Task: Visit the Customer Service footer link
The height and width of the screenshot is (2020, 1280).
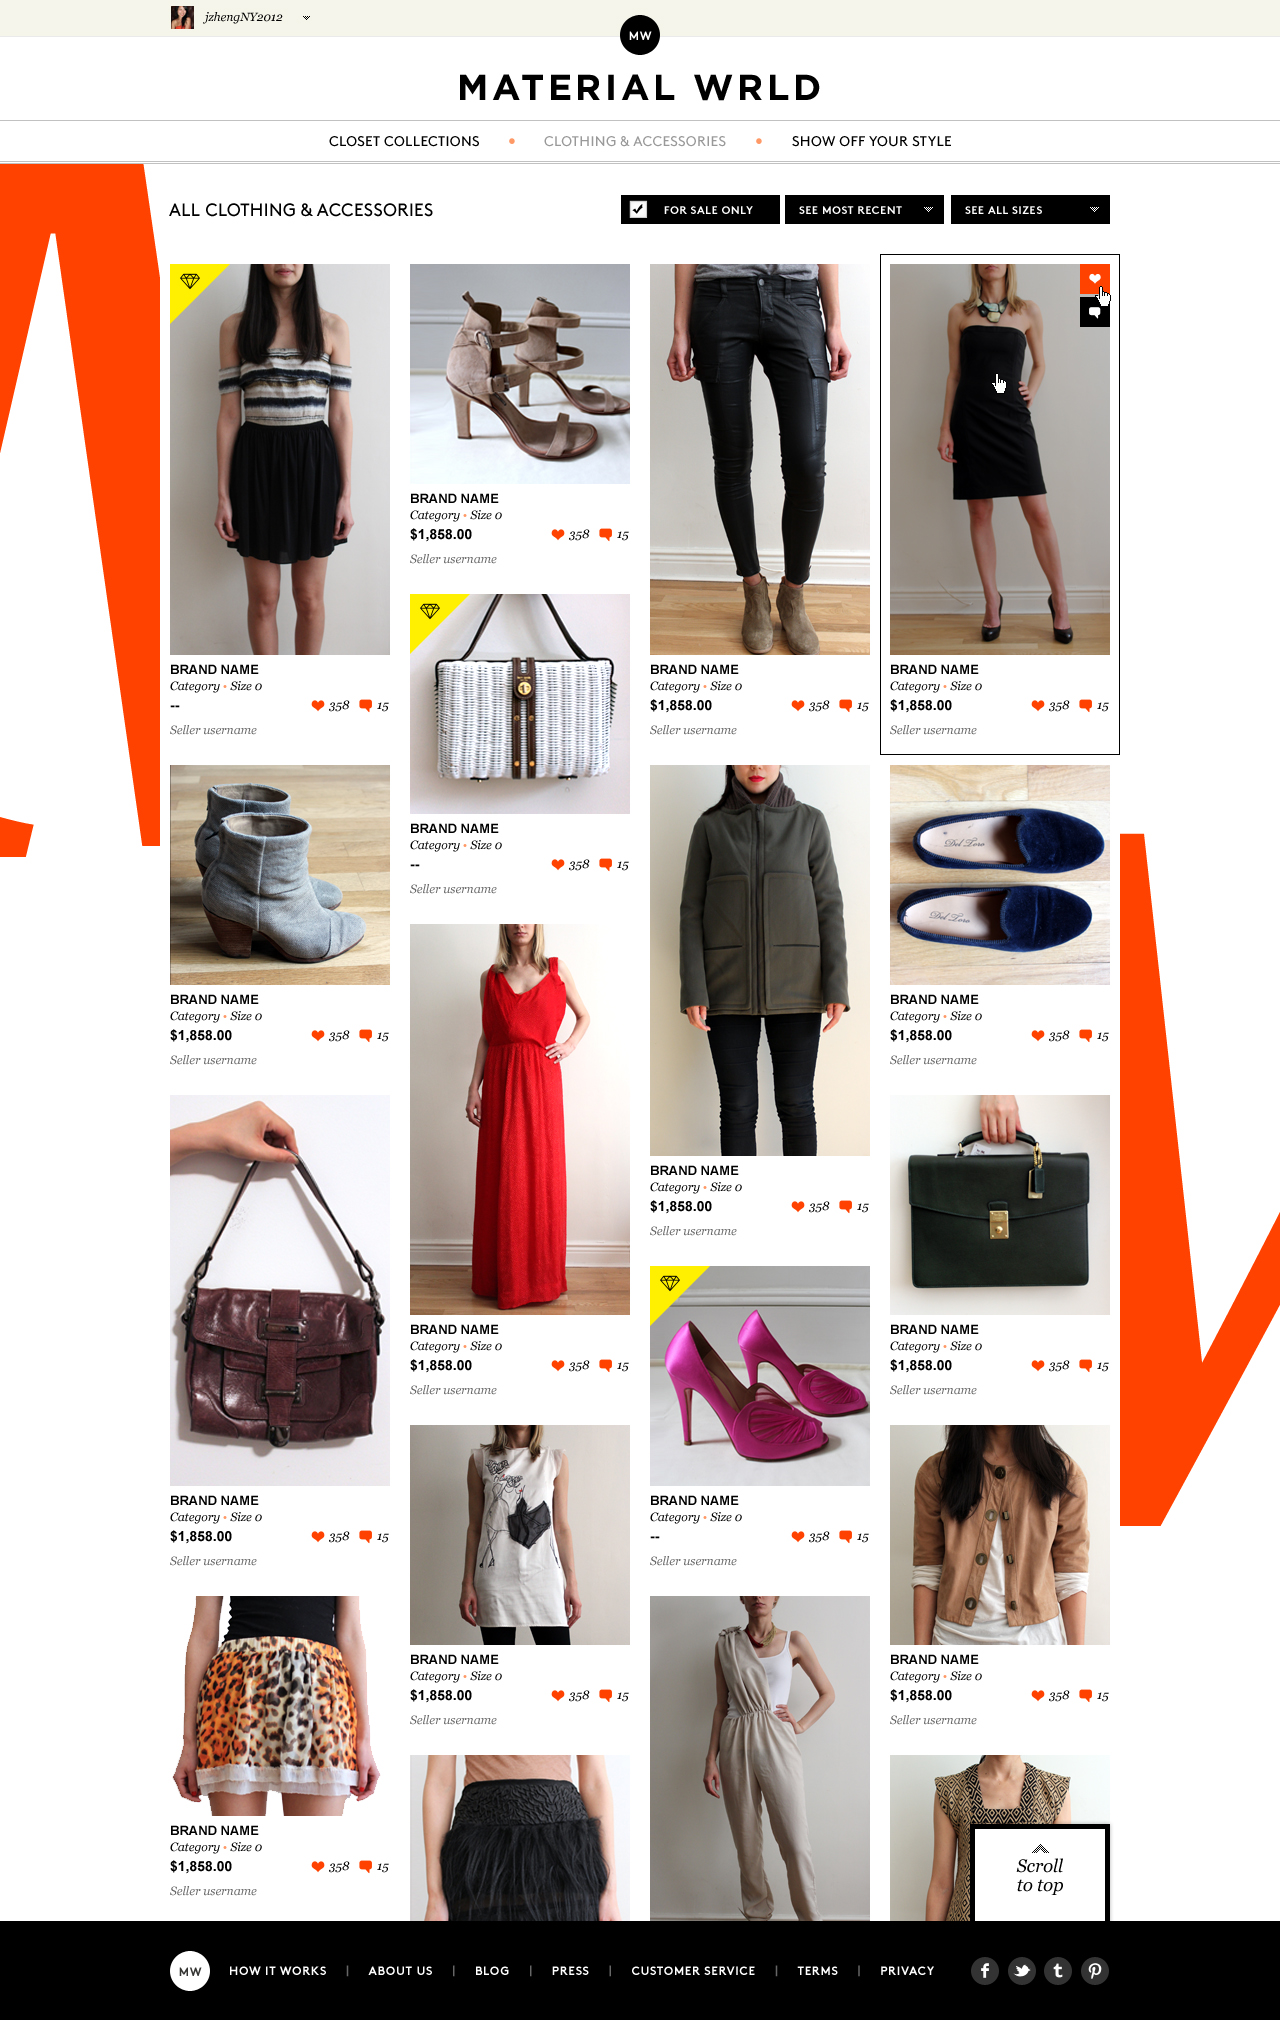Action: pyautogui.click(x=693, y=1970)
